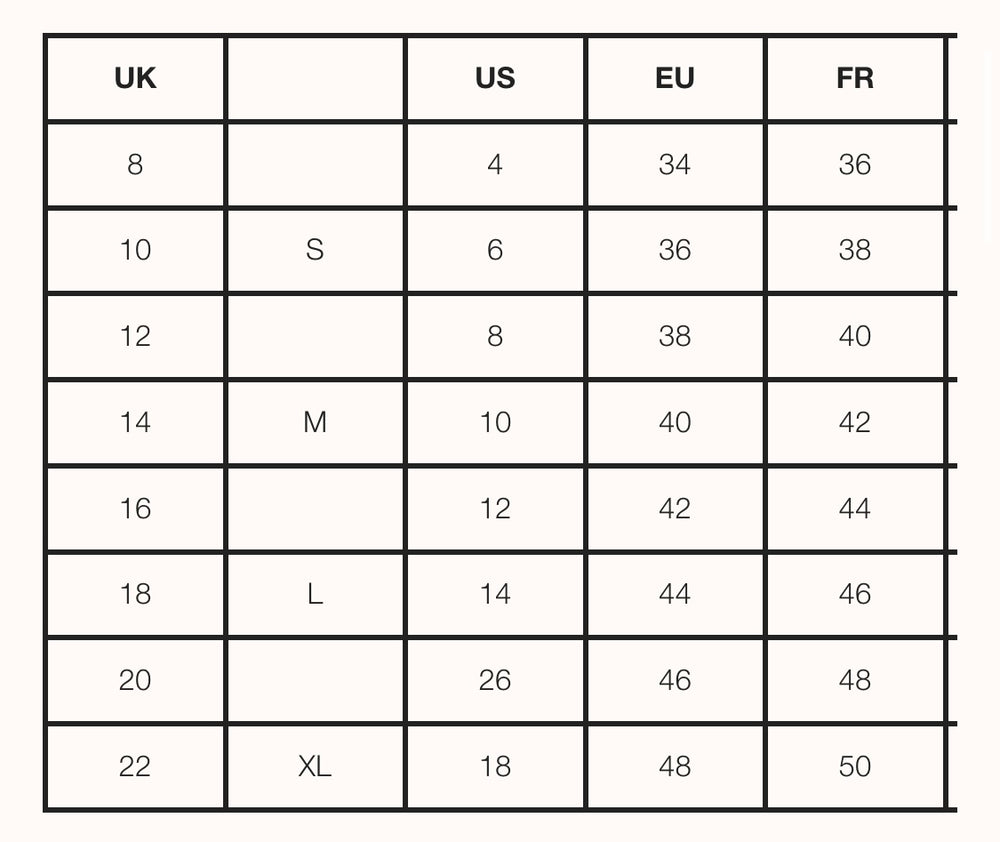The width and height of the screenshot is (1000, 842).
Task: Click the UK column header
Action: click(x=135, y=78)
